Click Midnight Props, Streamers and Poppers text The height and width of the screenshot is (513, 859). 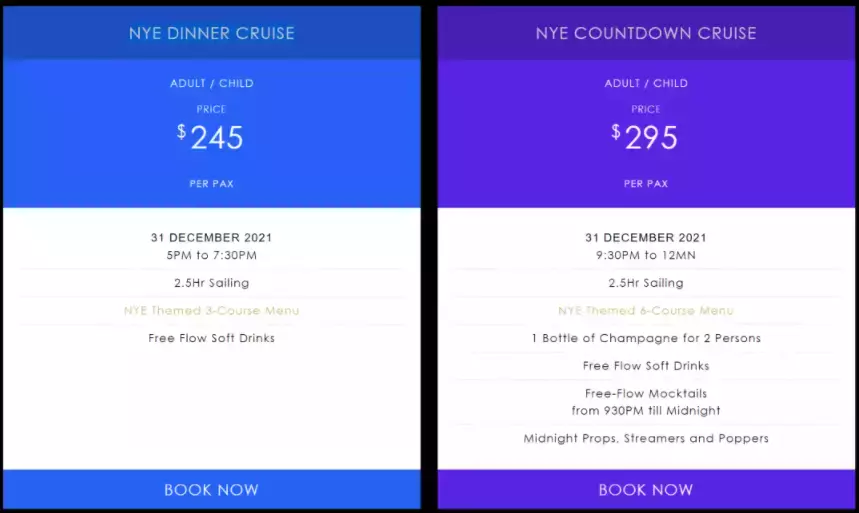(645, 438)
